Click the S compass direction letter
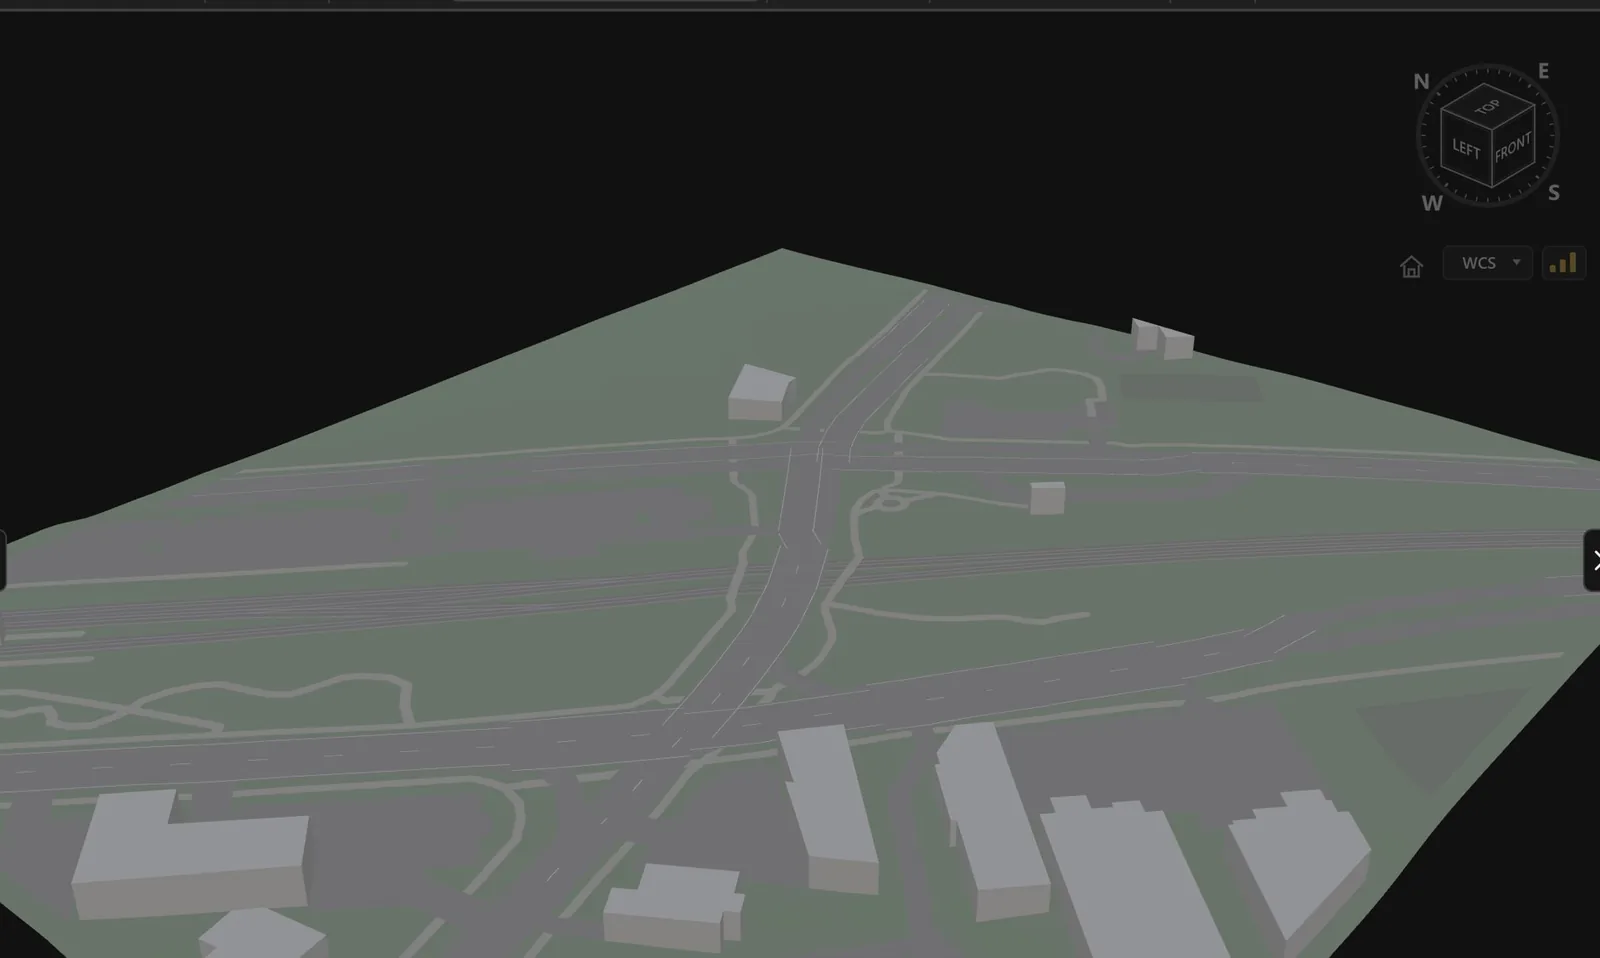 [x=1553, y=193]
